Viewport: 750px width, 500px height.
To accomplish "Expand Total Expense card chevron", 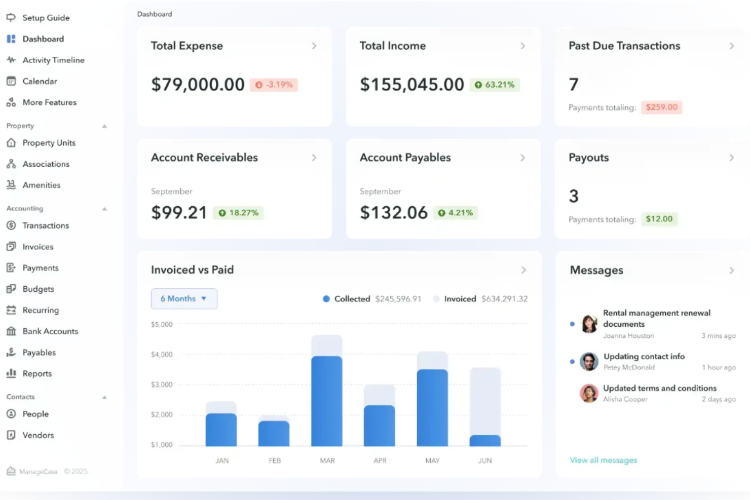I will click(x=314, y=46).
